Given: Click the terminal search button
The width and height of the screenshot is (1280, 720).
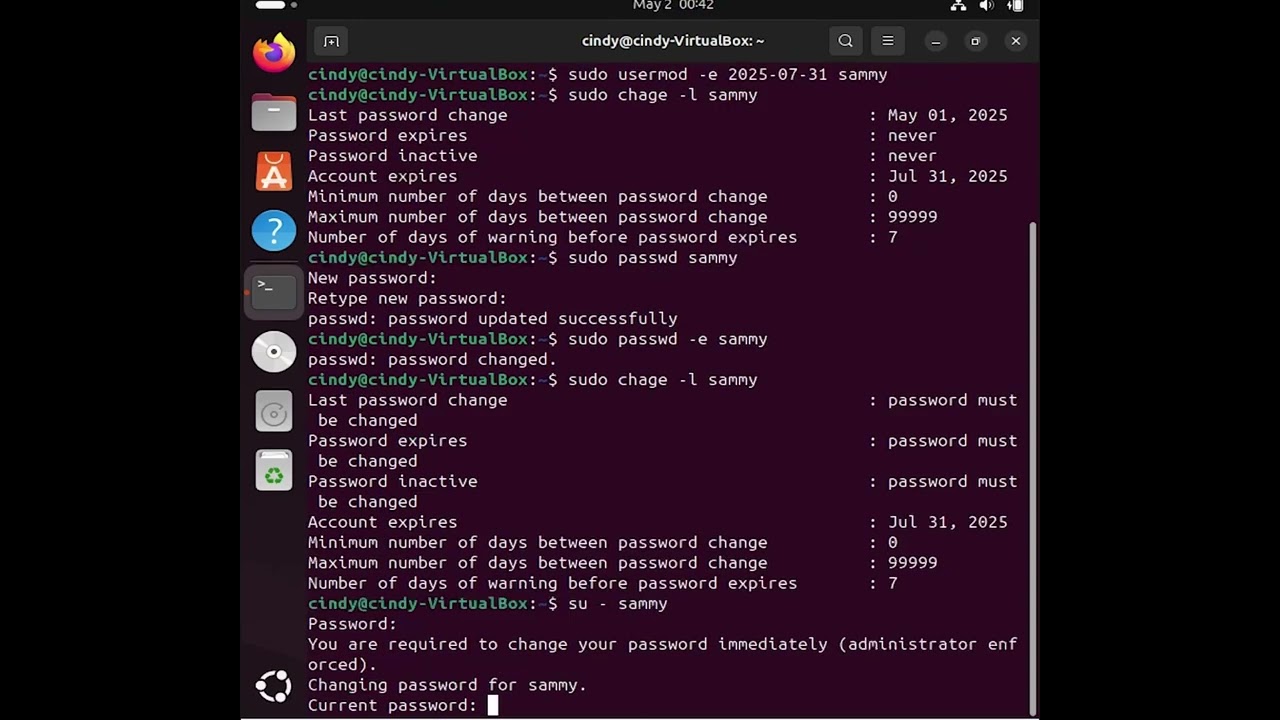Looking at the screenshot, I should tap(846, 41).
